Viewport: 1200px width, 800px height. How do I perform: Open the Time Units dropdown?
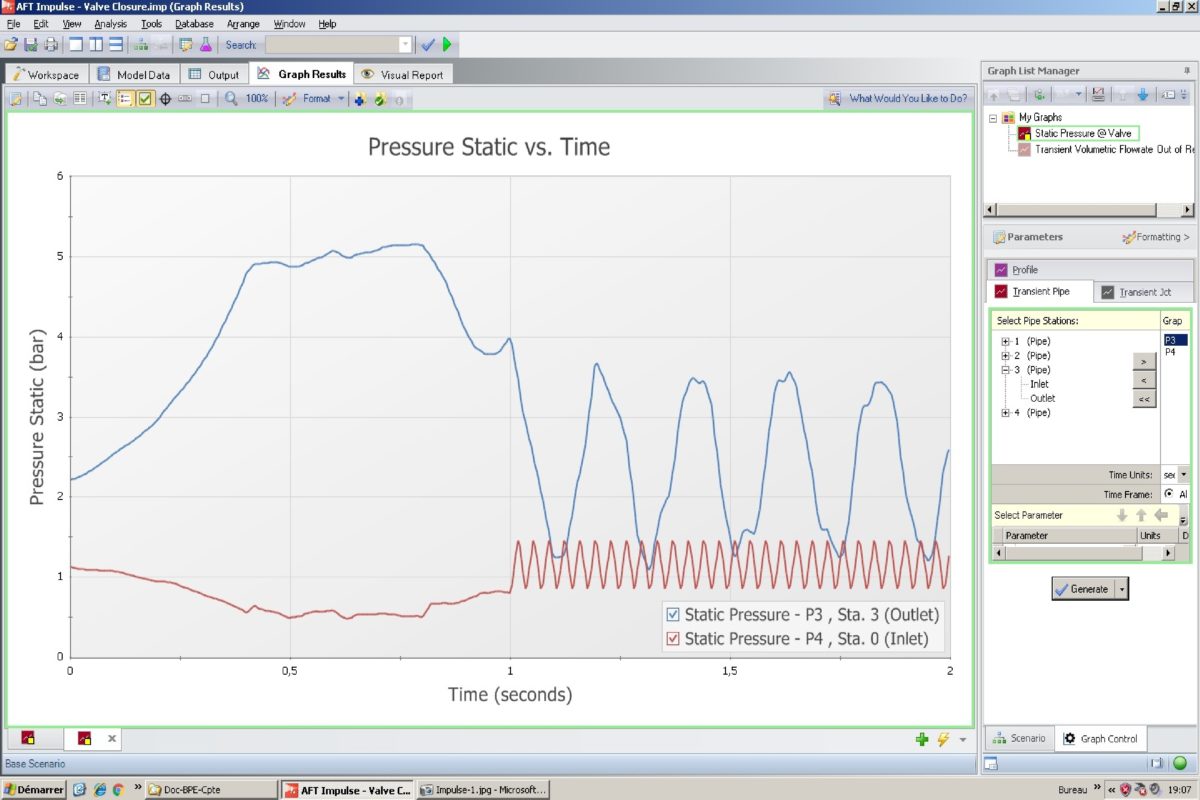(x=1184, y=475)
